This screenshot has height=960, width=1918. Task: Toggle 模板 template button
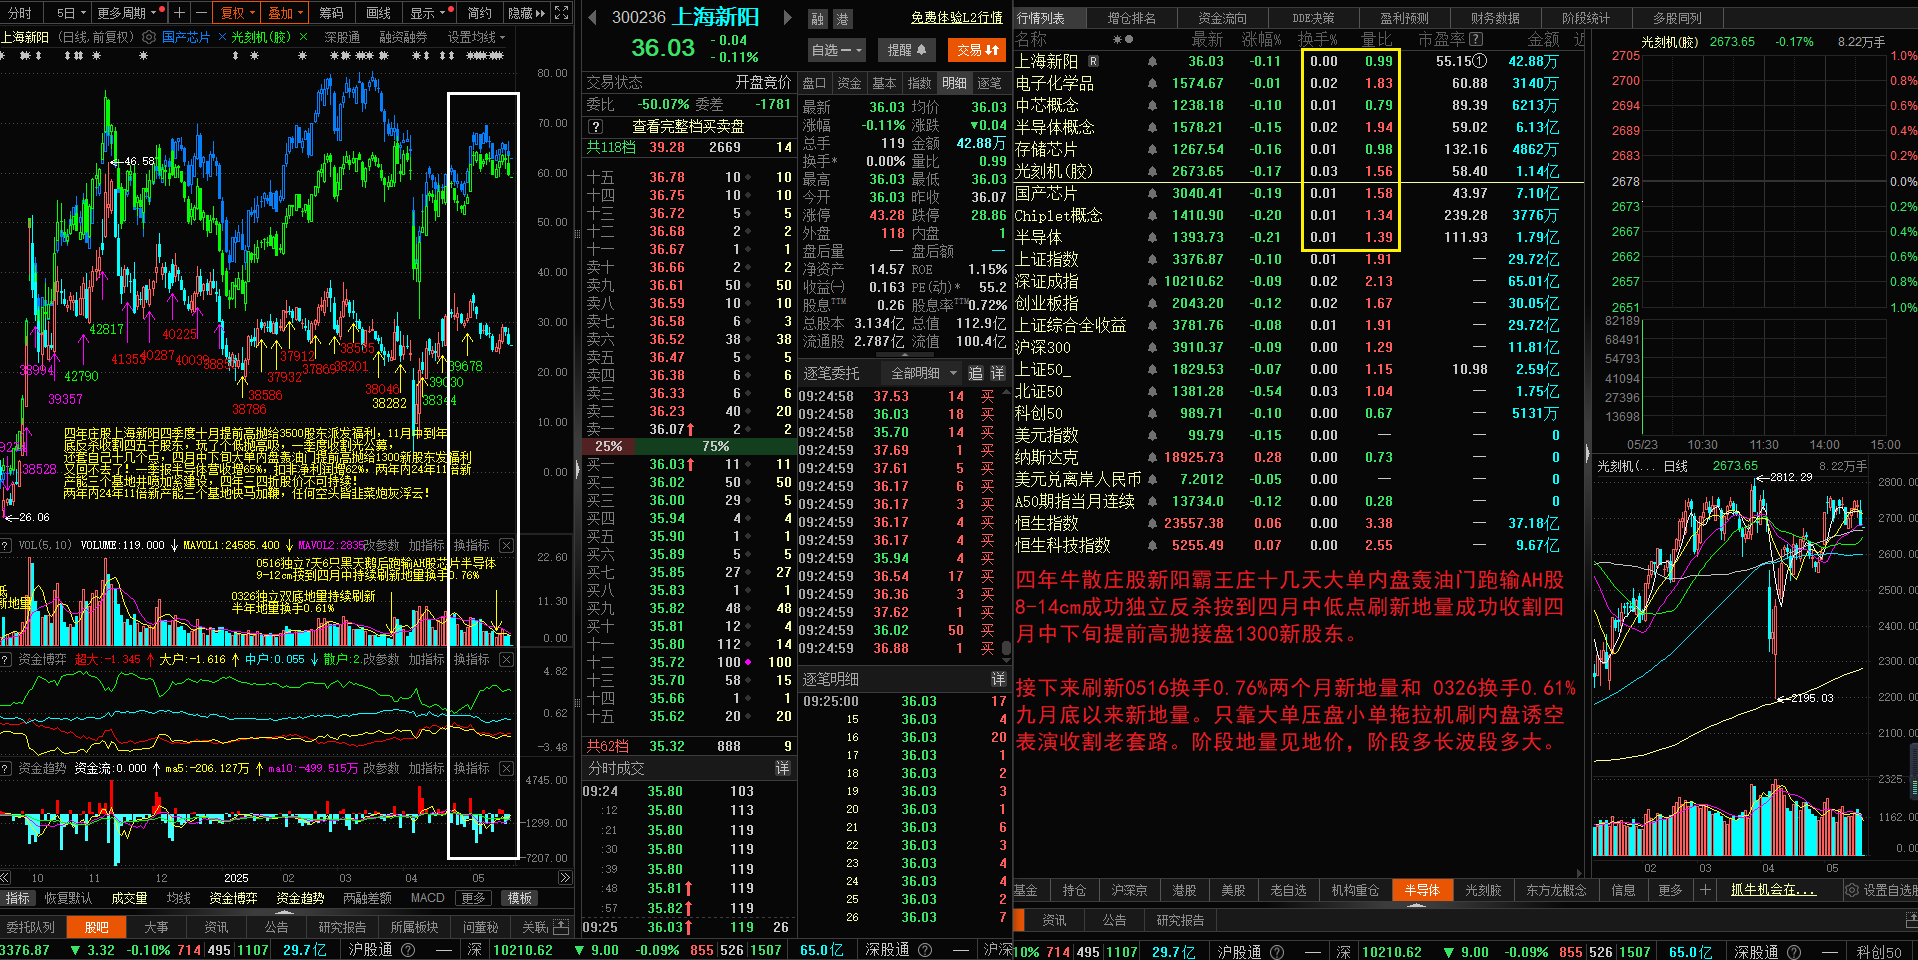pos(520,898)
